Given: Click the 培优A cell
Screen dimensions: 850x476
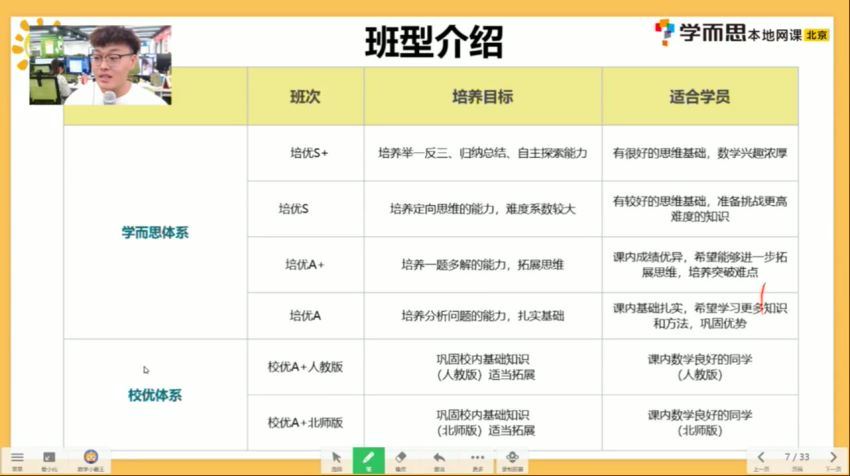Looking at the screenshot, I should 305,316.
